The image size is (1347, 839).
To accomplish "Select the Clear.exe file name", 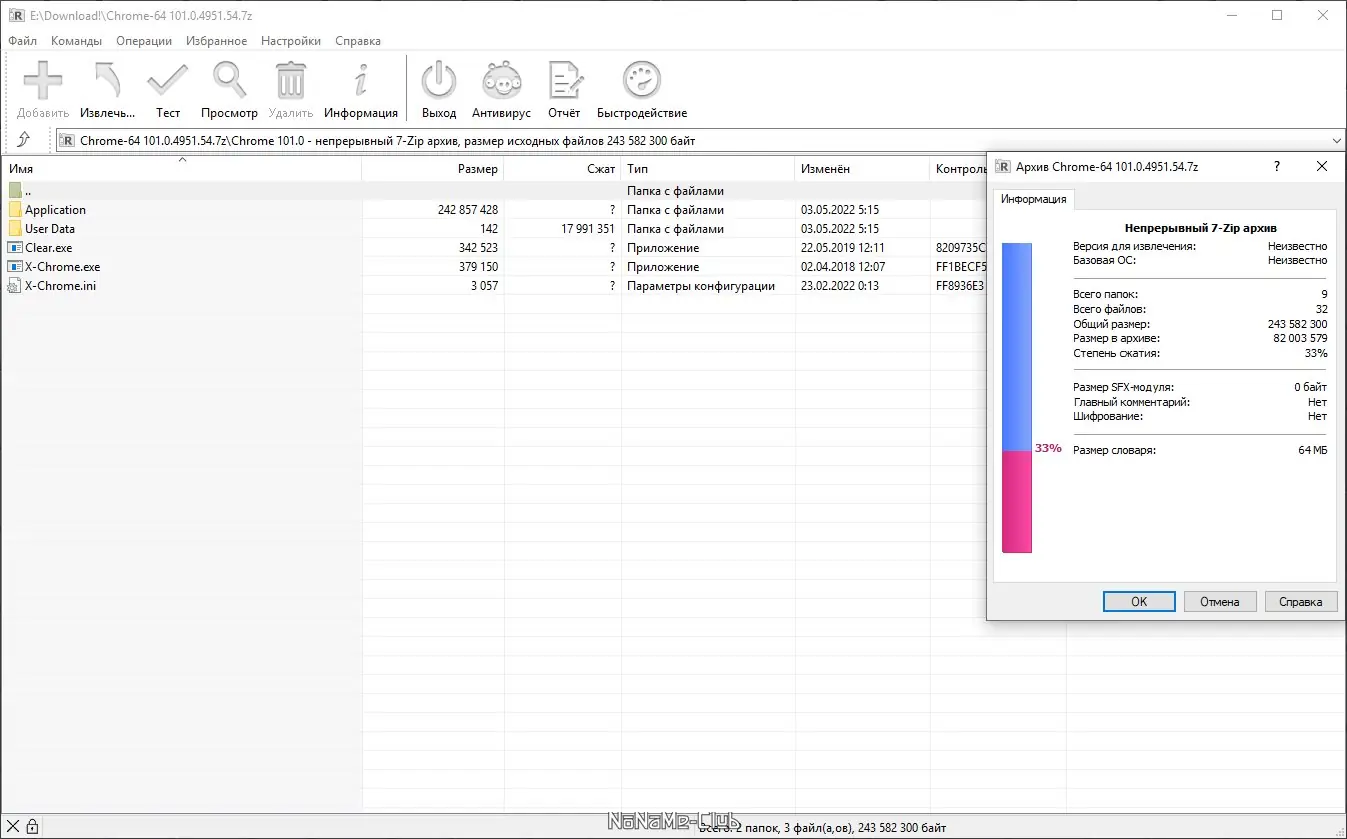I will (48, 248).
